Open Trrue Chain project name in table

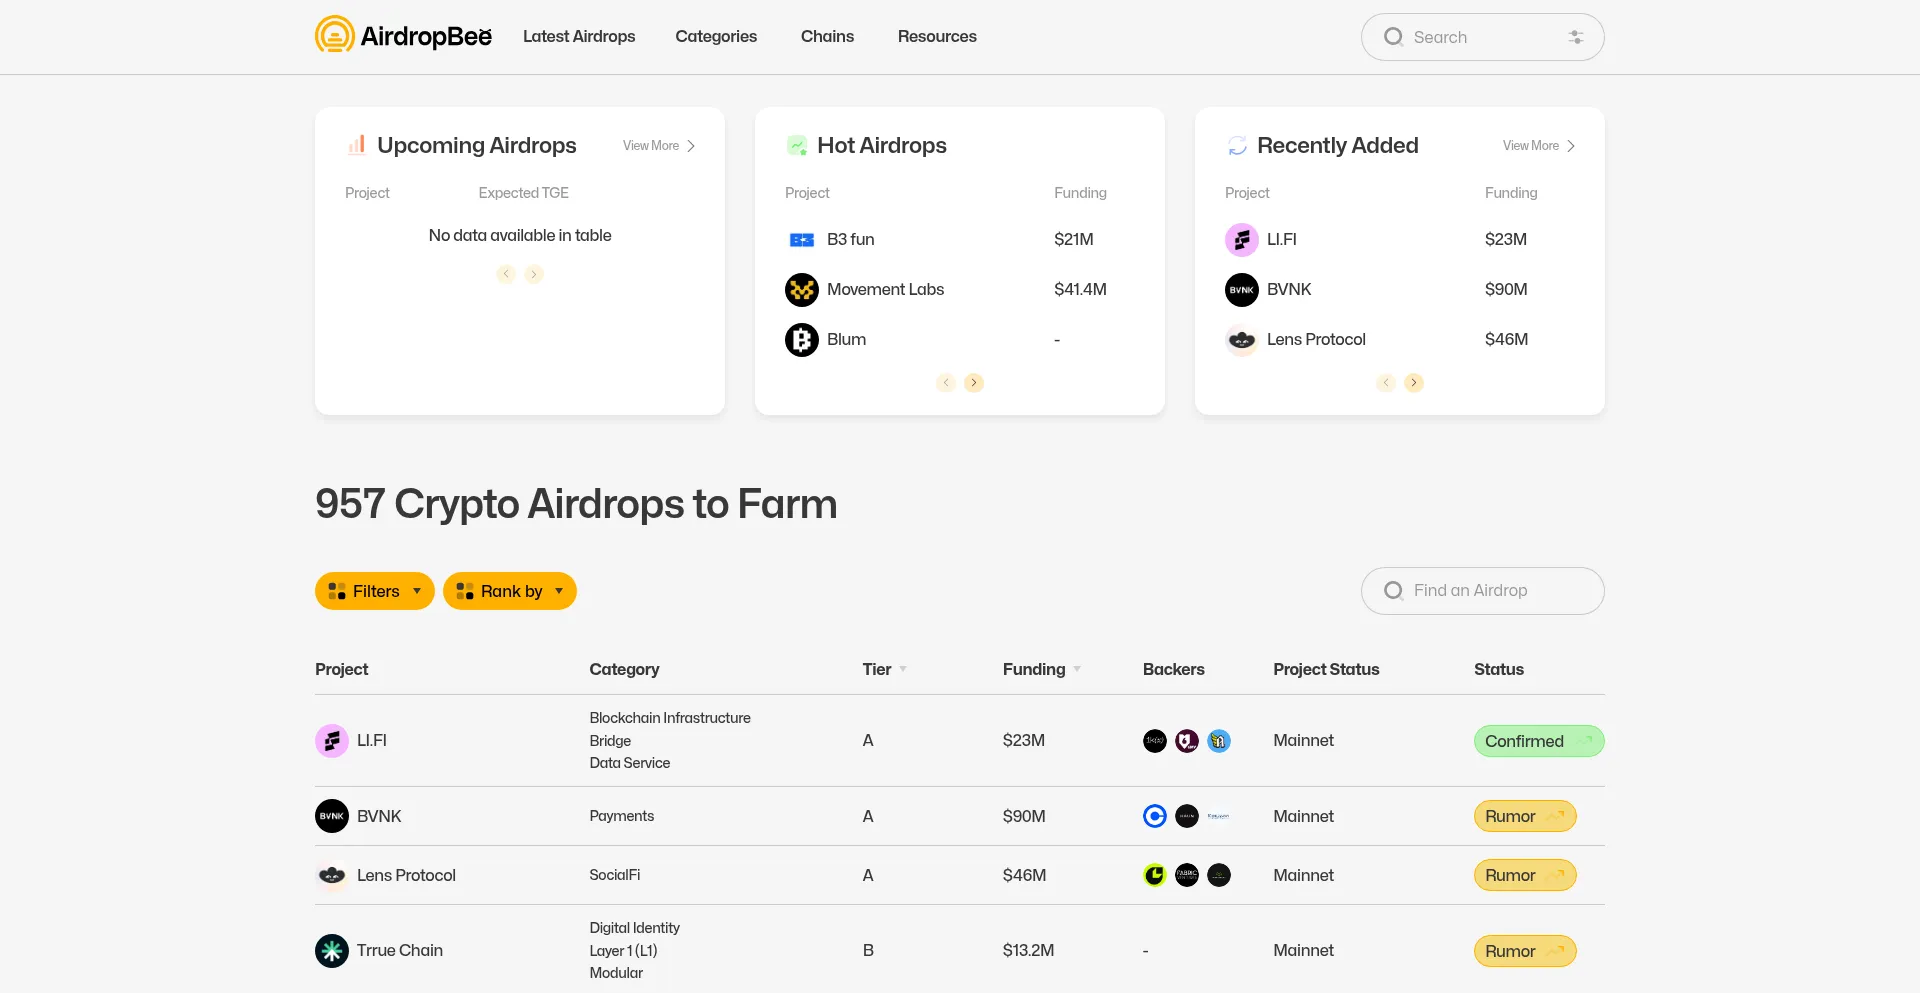pyautogui.click(x=400, y=951)
